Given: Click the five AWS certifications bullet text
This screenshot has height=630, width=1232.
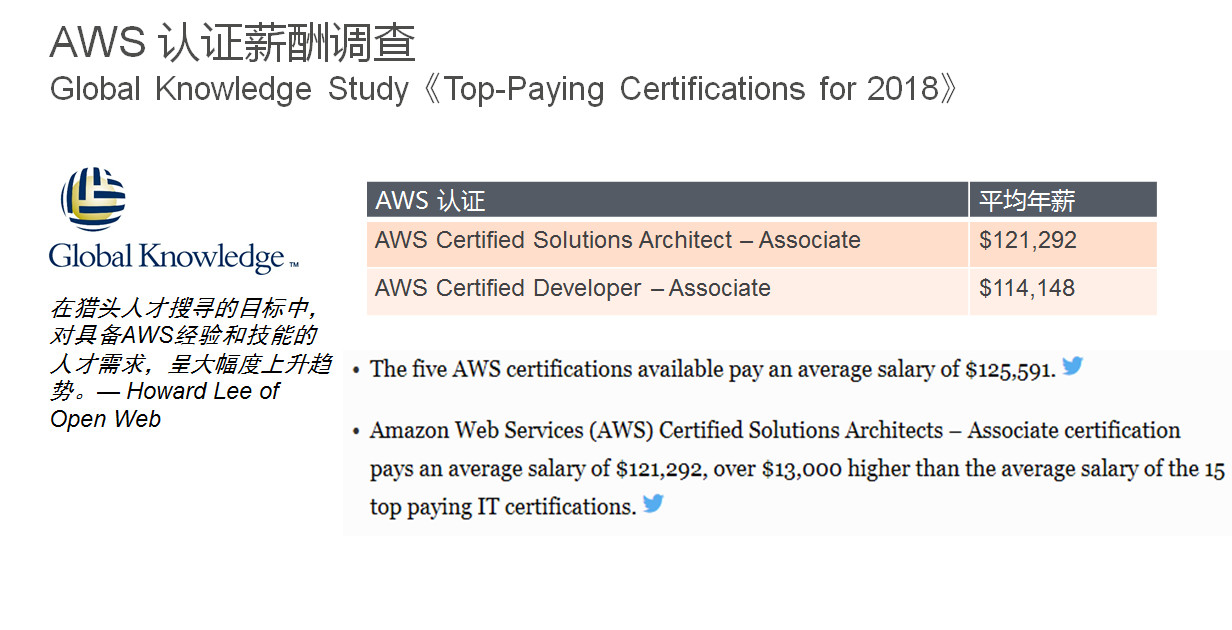Looking at the screenshot, I should pyautogui.click(x=713, y=369).
